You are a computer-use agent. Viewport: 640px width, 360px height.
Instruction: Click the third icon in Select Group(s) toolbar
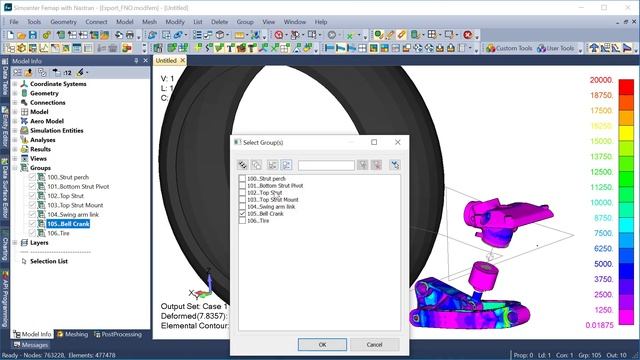(272, 165)
